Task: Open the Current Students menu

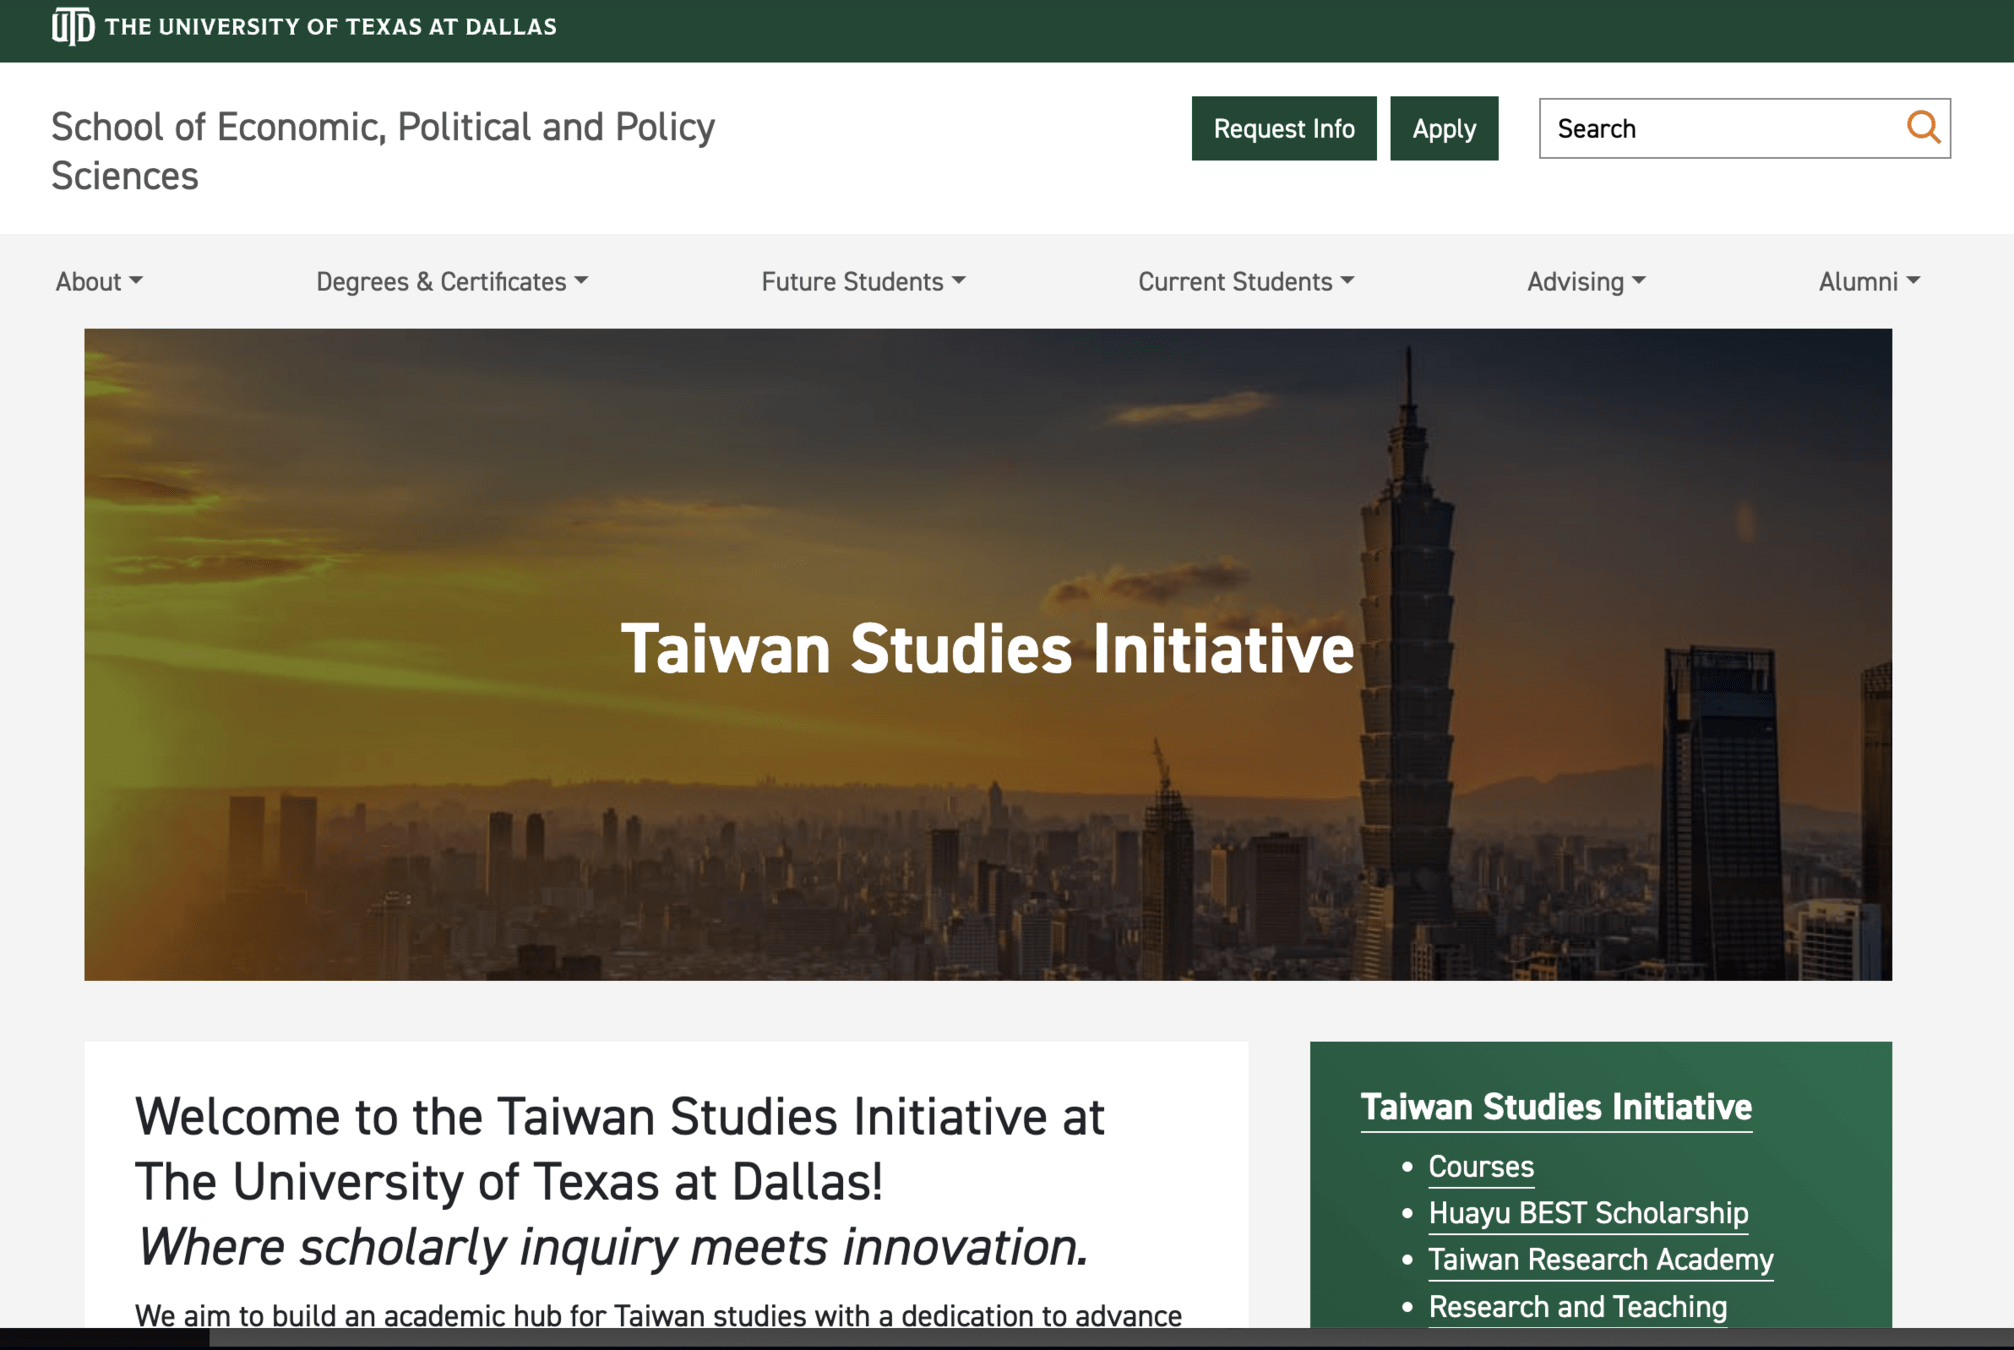Action: point(1246,282)
